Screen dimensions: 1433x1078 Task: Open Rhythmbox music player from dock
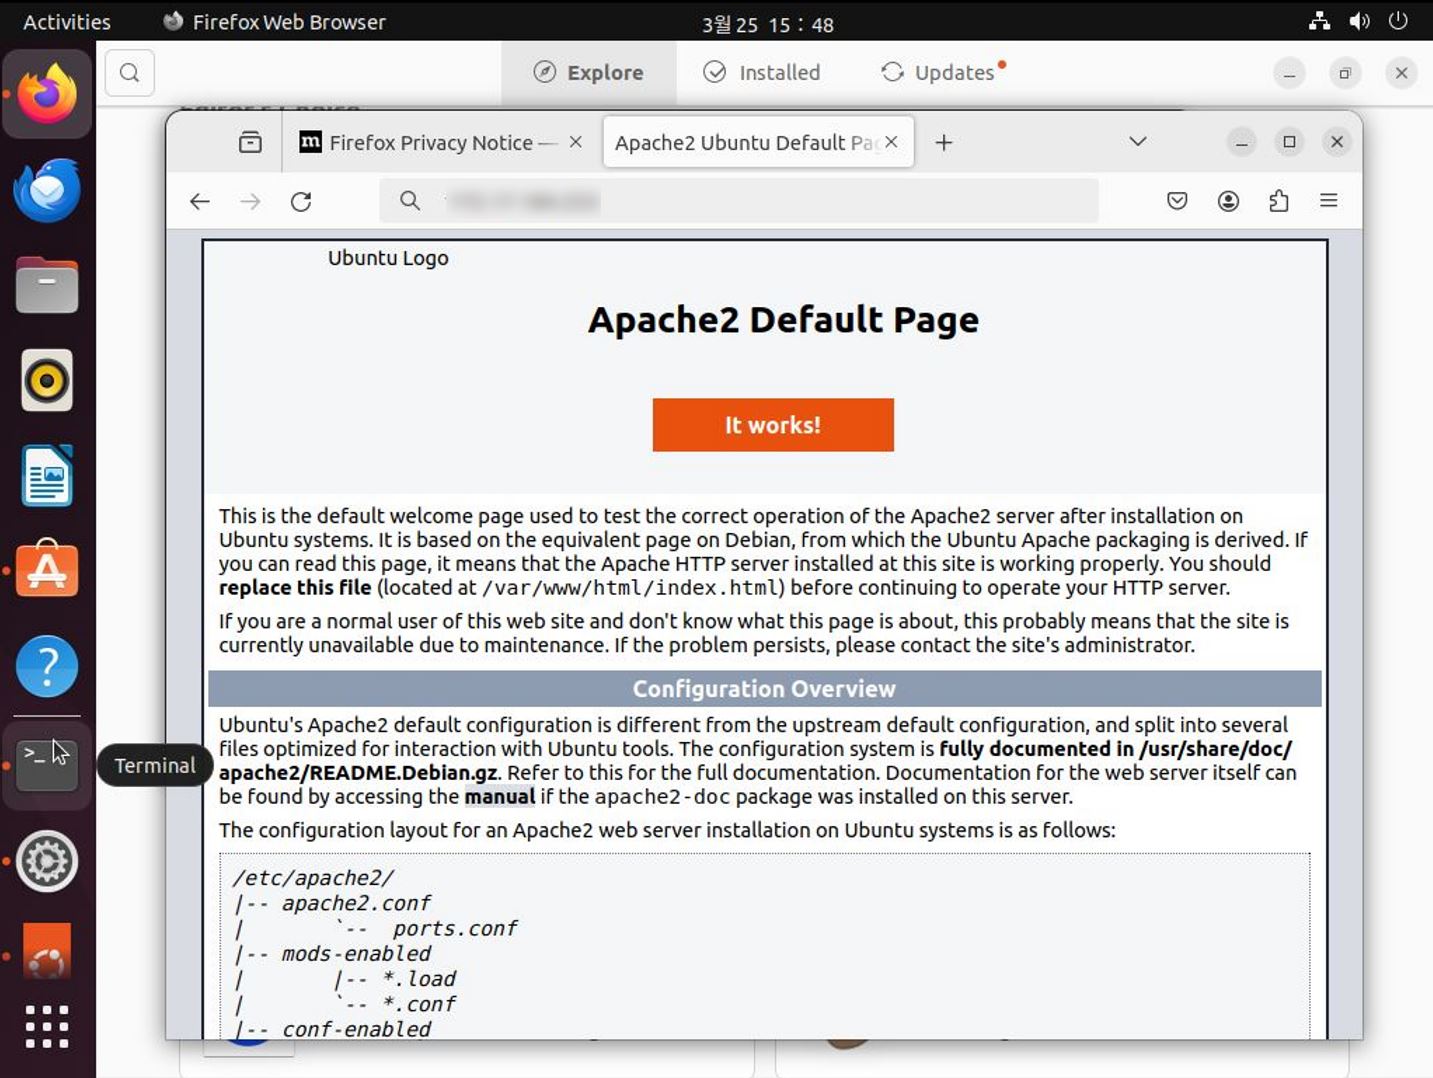47,380
